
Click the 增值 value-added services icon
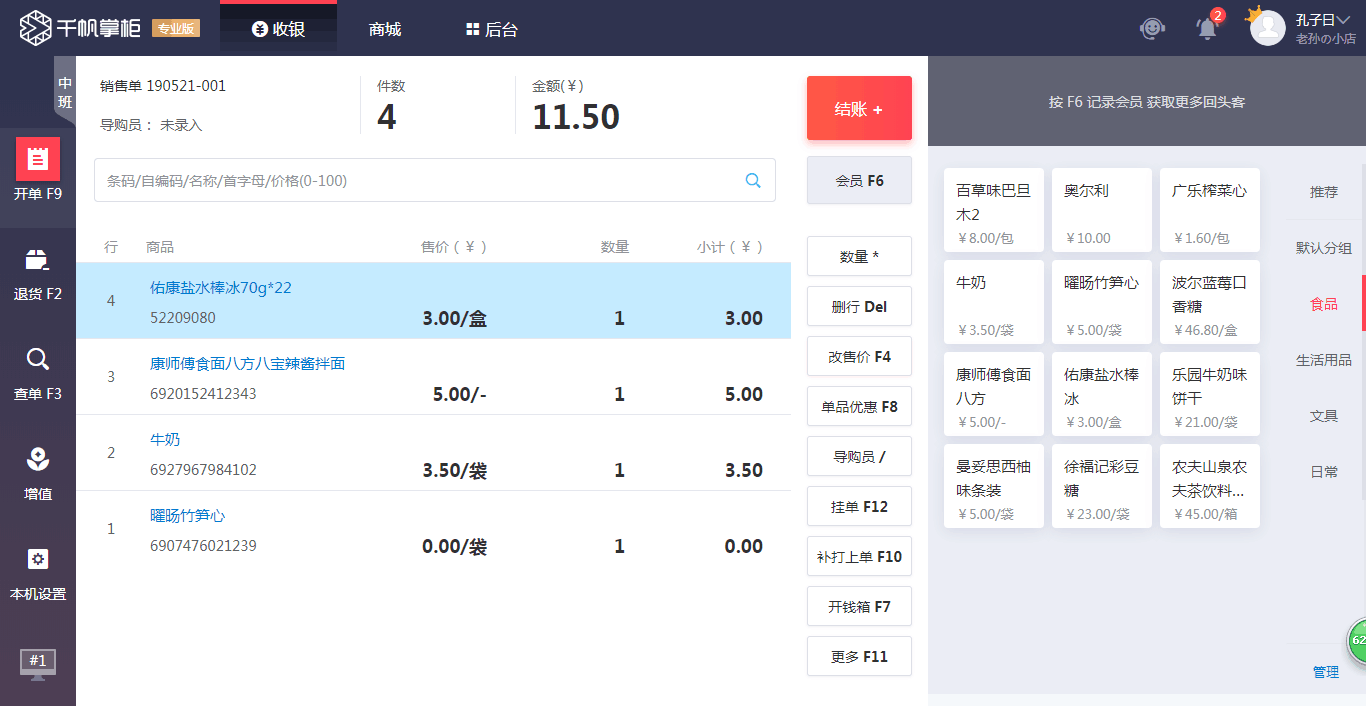click(37, 470)
